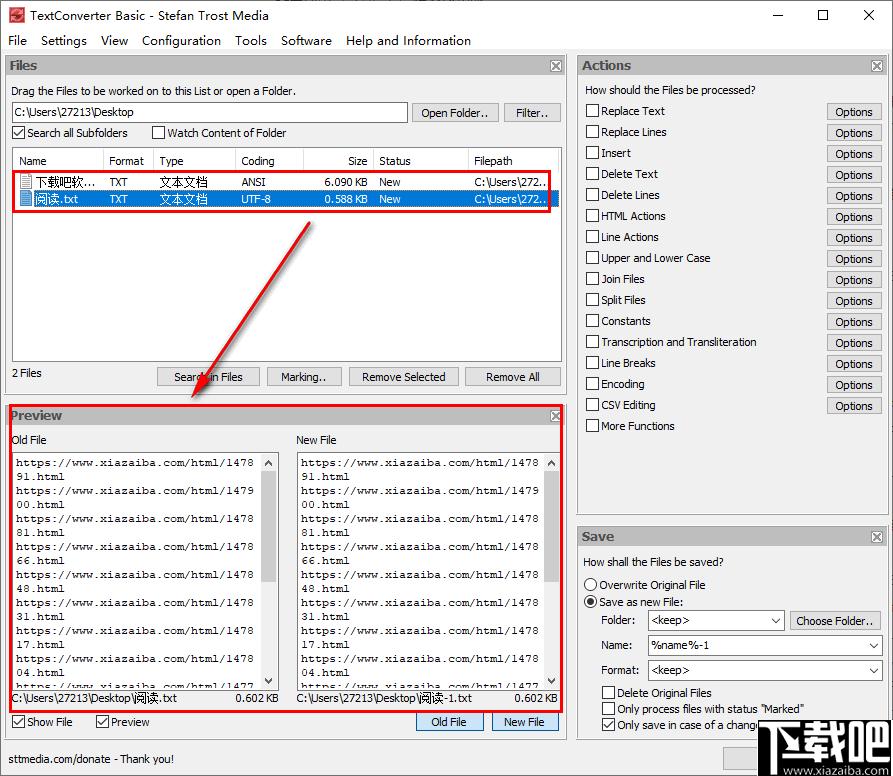Open the Configuration menu
The width and height of the screenshot is (893, 776).
[181, 40]
